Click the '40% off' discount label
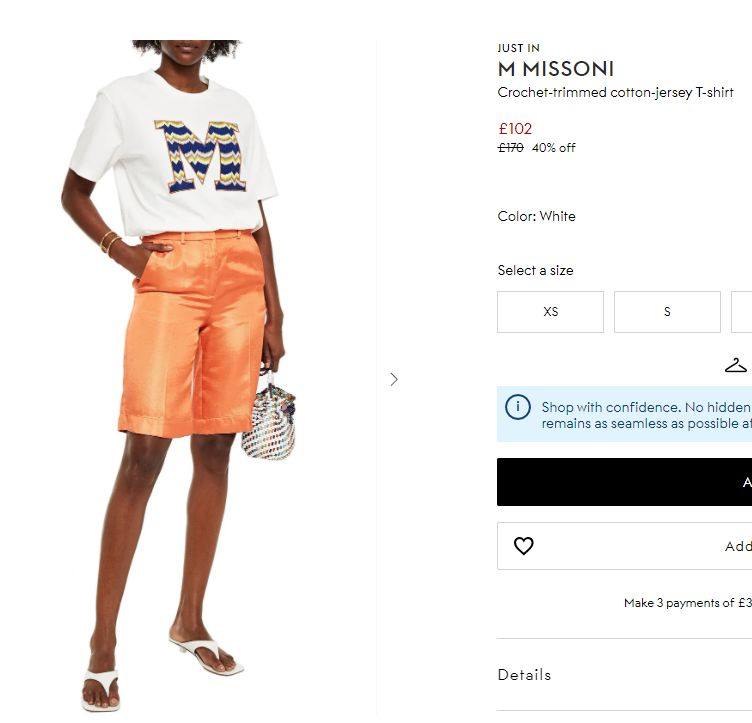Image resolution: width=752 pixels, height=723 pixels. coord(553,148)
